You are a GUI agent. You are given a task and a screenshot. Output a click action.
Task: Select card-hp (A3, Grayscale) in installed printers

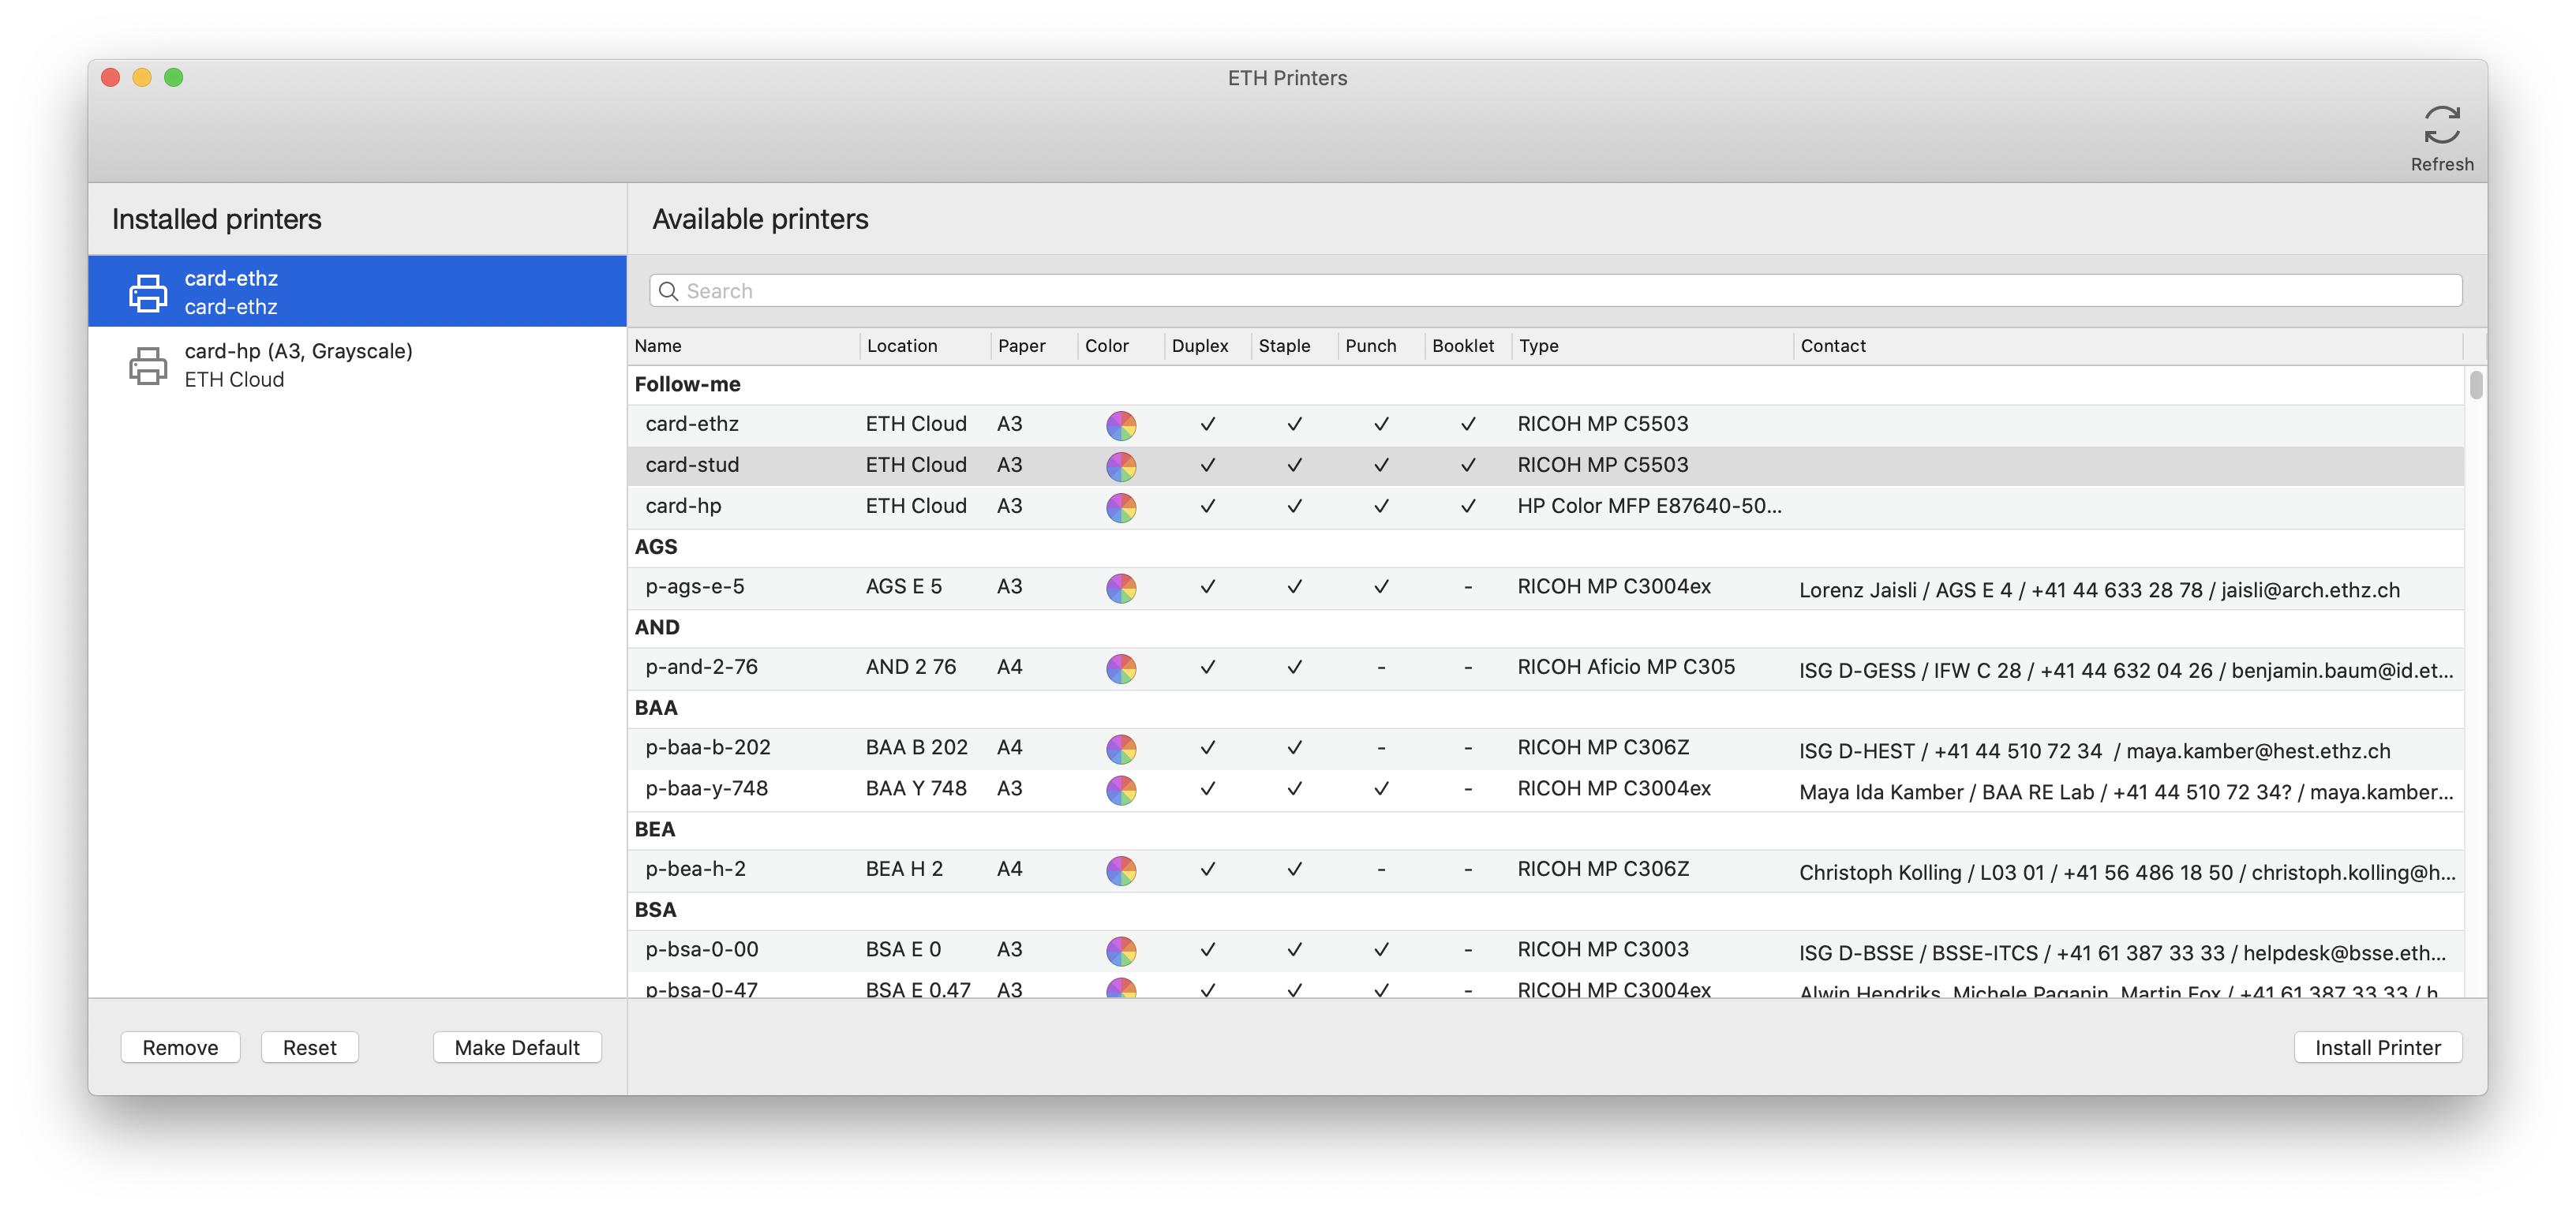(x=357, y=365)
